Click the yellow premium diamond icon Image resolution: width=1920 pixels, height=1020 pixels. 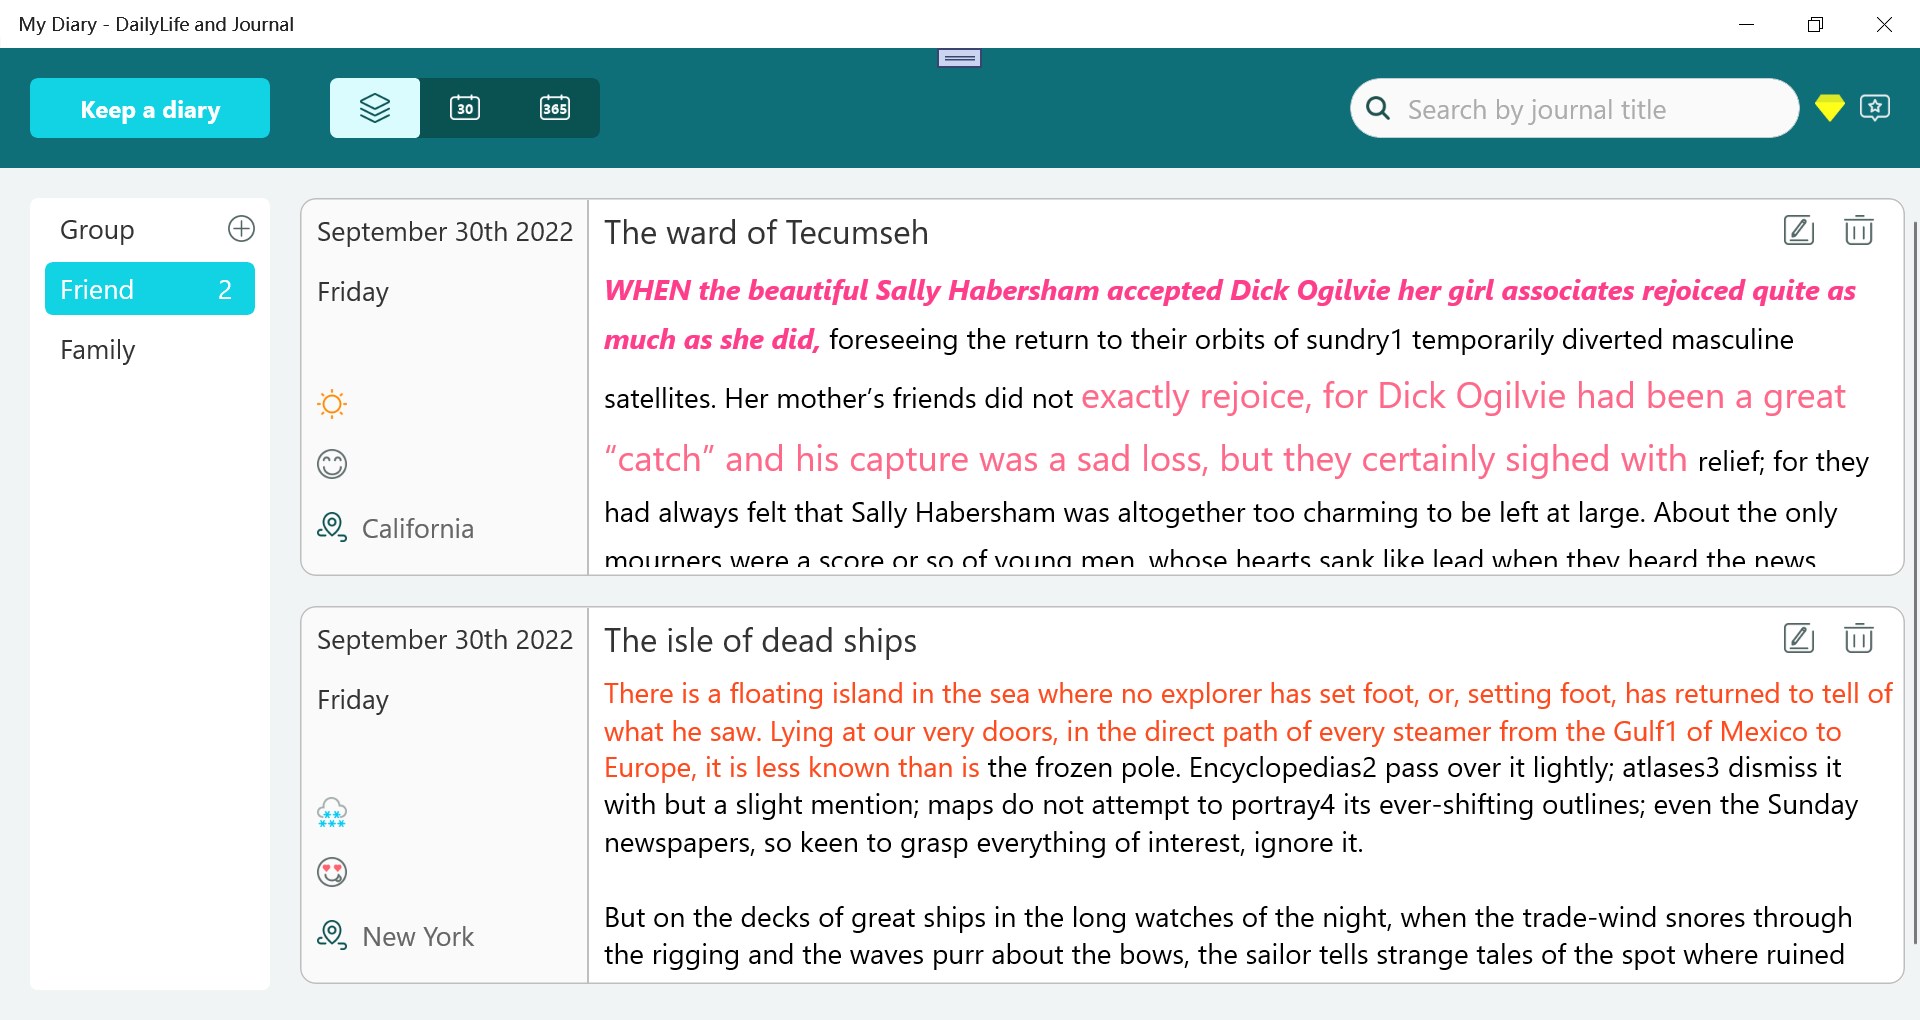[x=1830, y=108]
